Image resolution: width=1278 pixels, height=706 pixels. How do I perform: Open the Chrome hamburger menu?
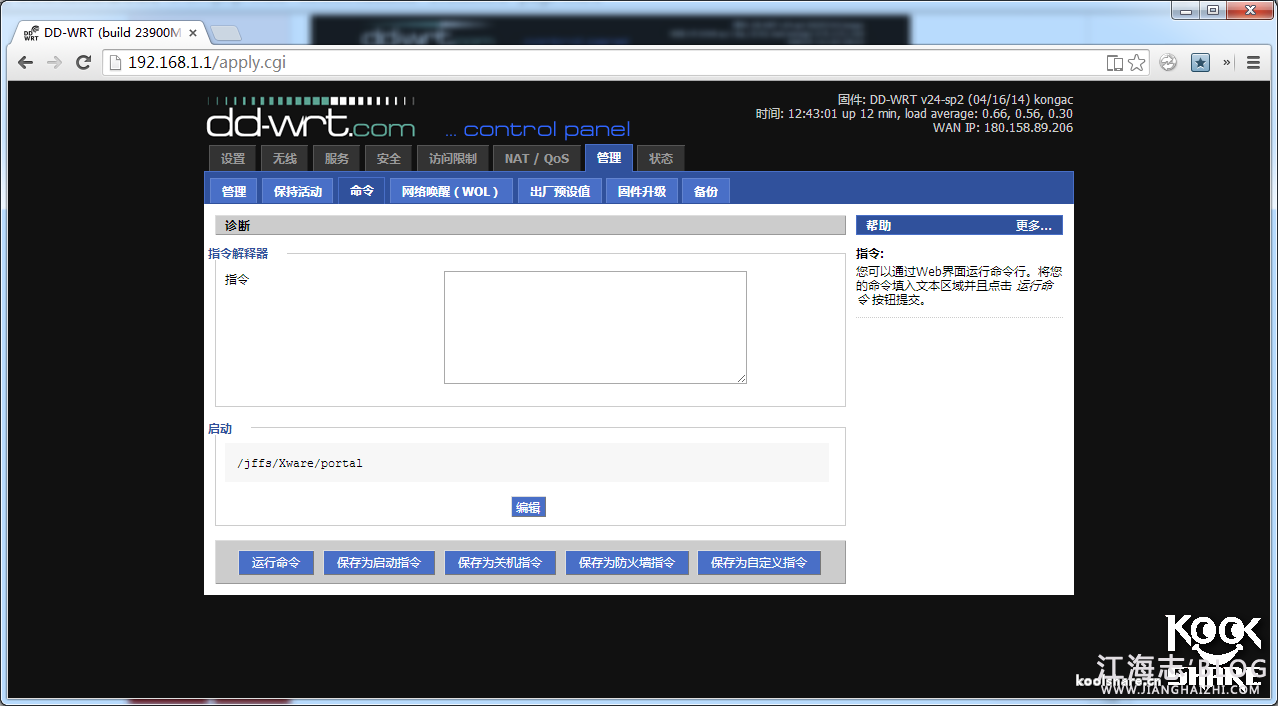(x=1253, y=63)
